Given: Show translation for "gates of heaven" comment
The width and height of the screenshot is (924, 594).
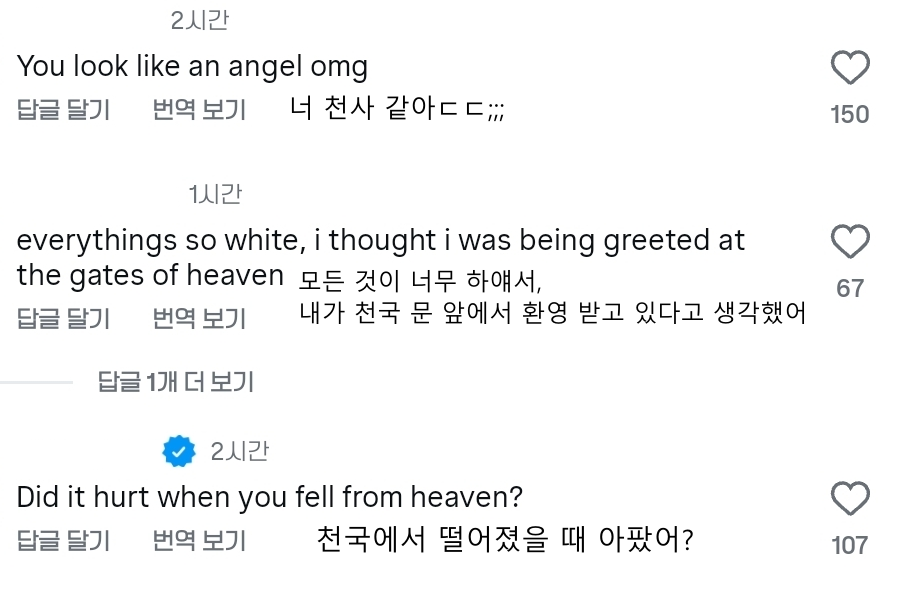Looking at the screenshot, I should (199, 318).
